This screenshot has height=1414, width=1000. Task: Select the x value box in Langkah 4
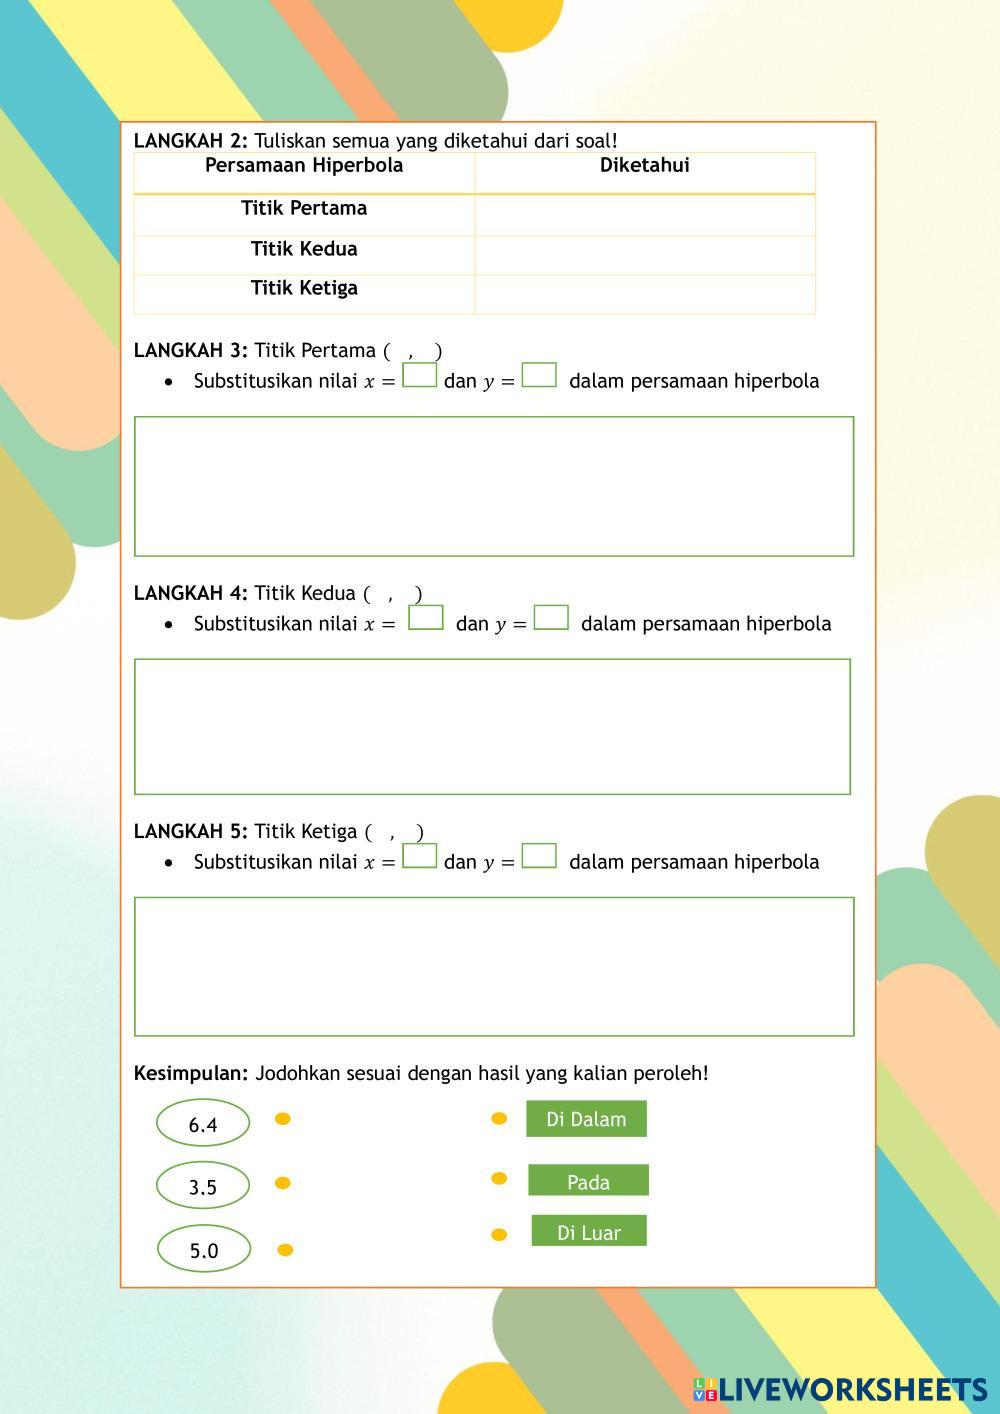tap(426, 618)
